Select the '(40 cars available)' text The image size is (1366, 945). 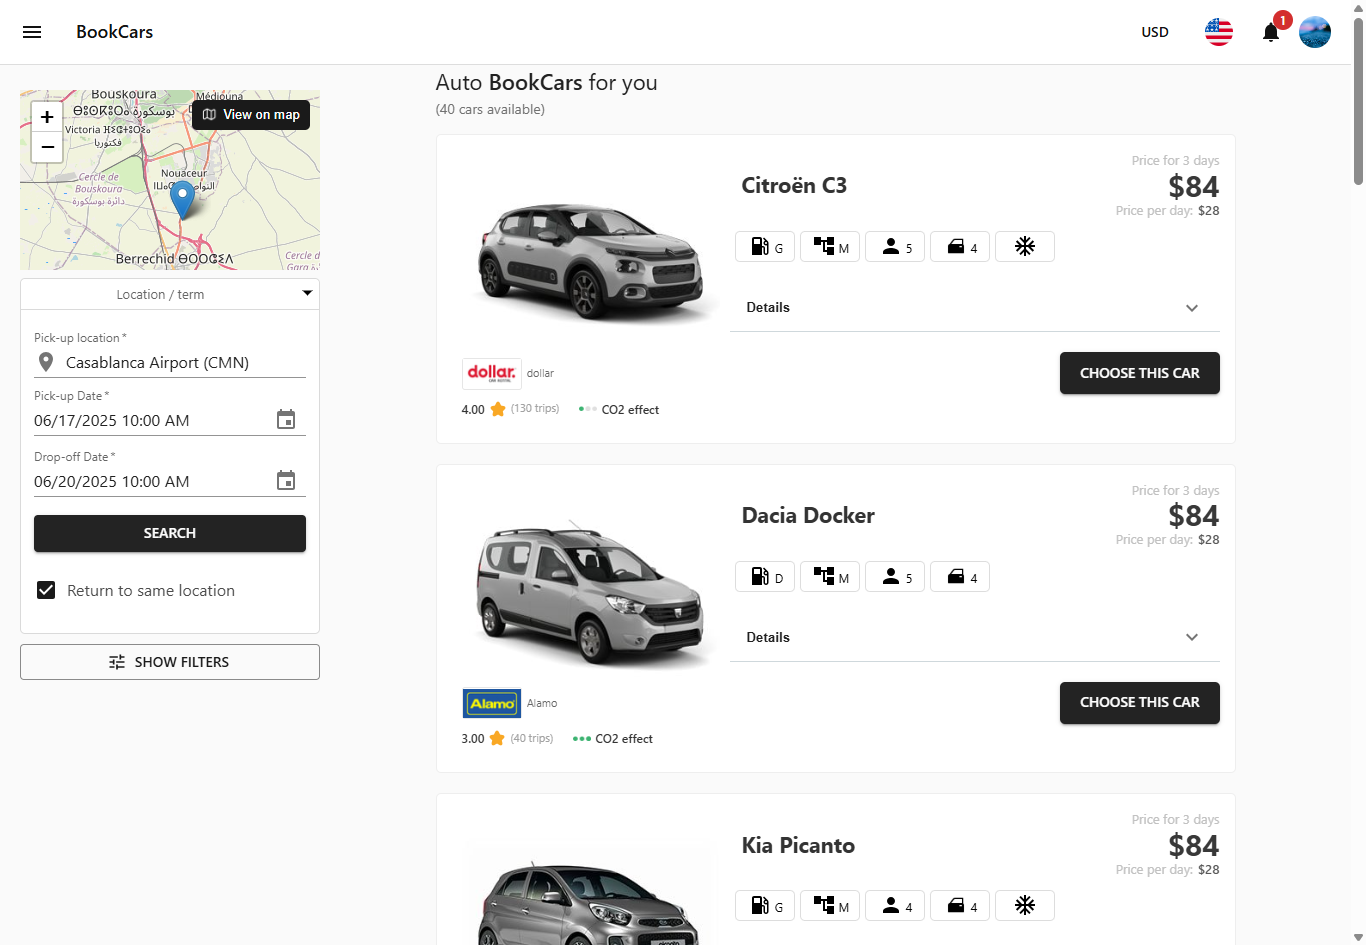click(490, 110)
